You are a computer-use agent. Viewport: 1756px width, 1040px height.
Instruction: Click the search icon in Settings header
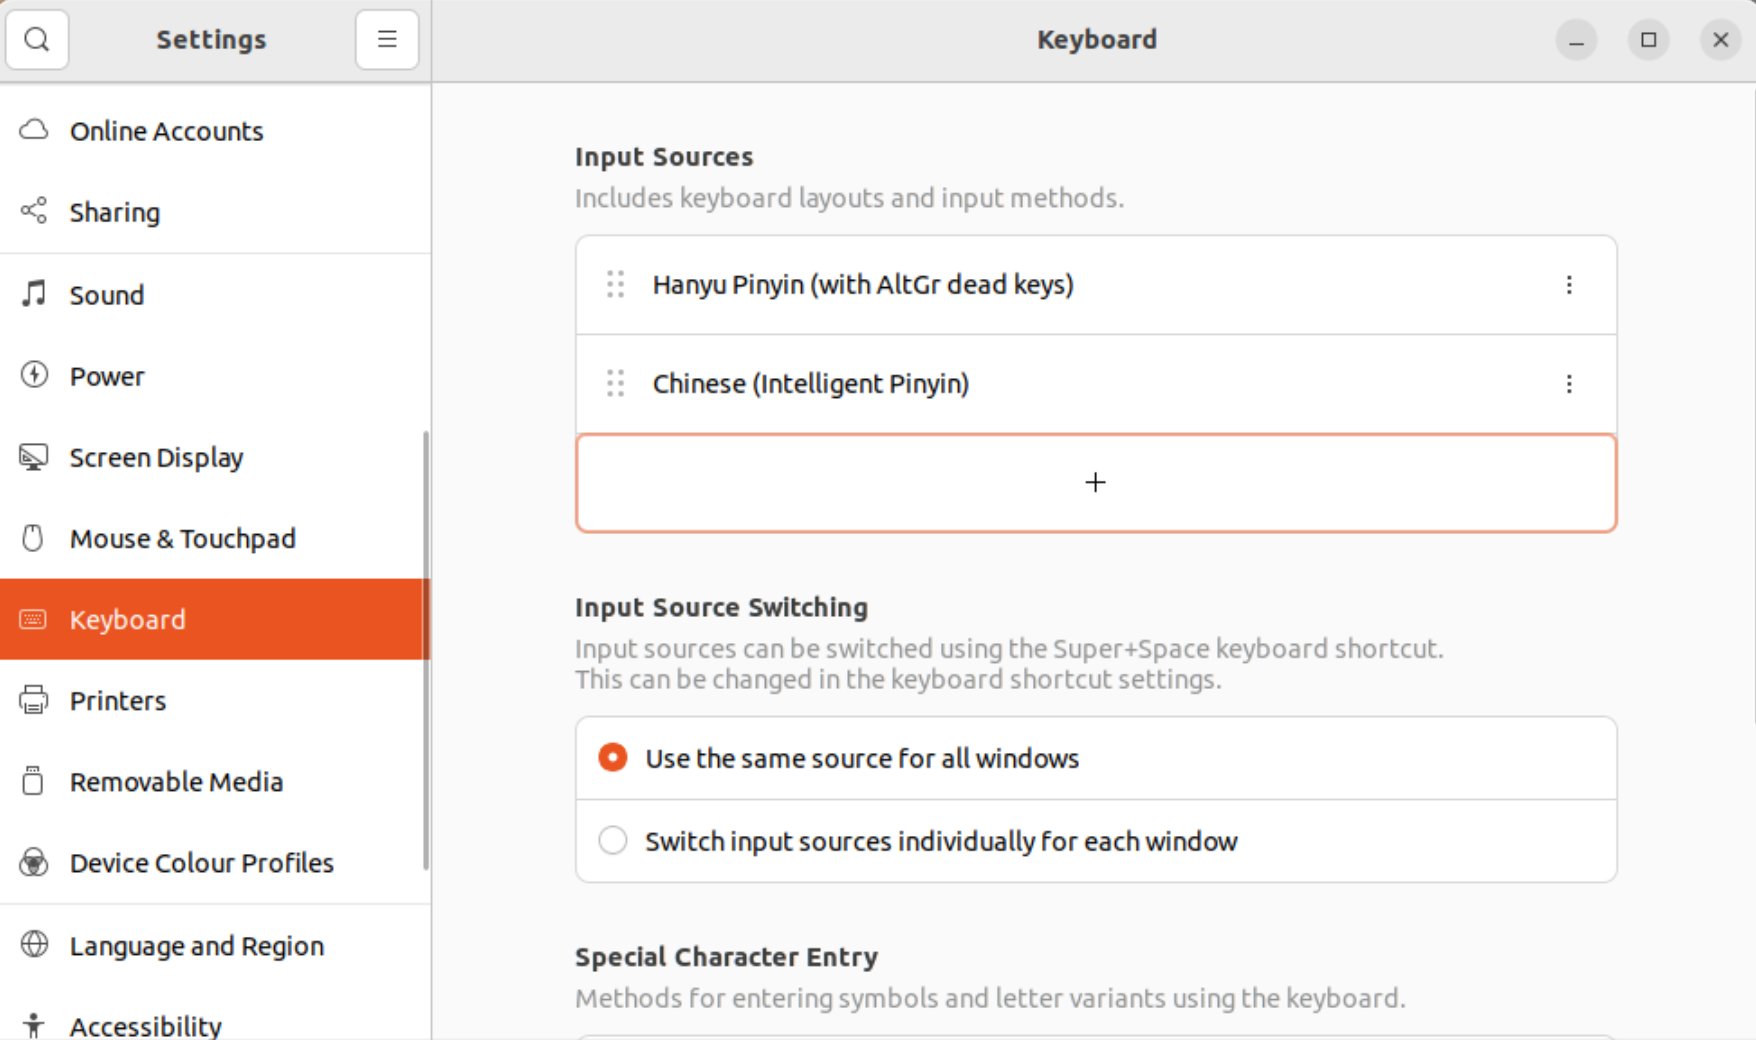pyautogui.click(x=37, y=40)
